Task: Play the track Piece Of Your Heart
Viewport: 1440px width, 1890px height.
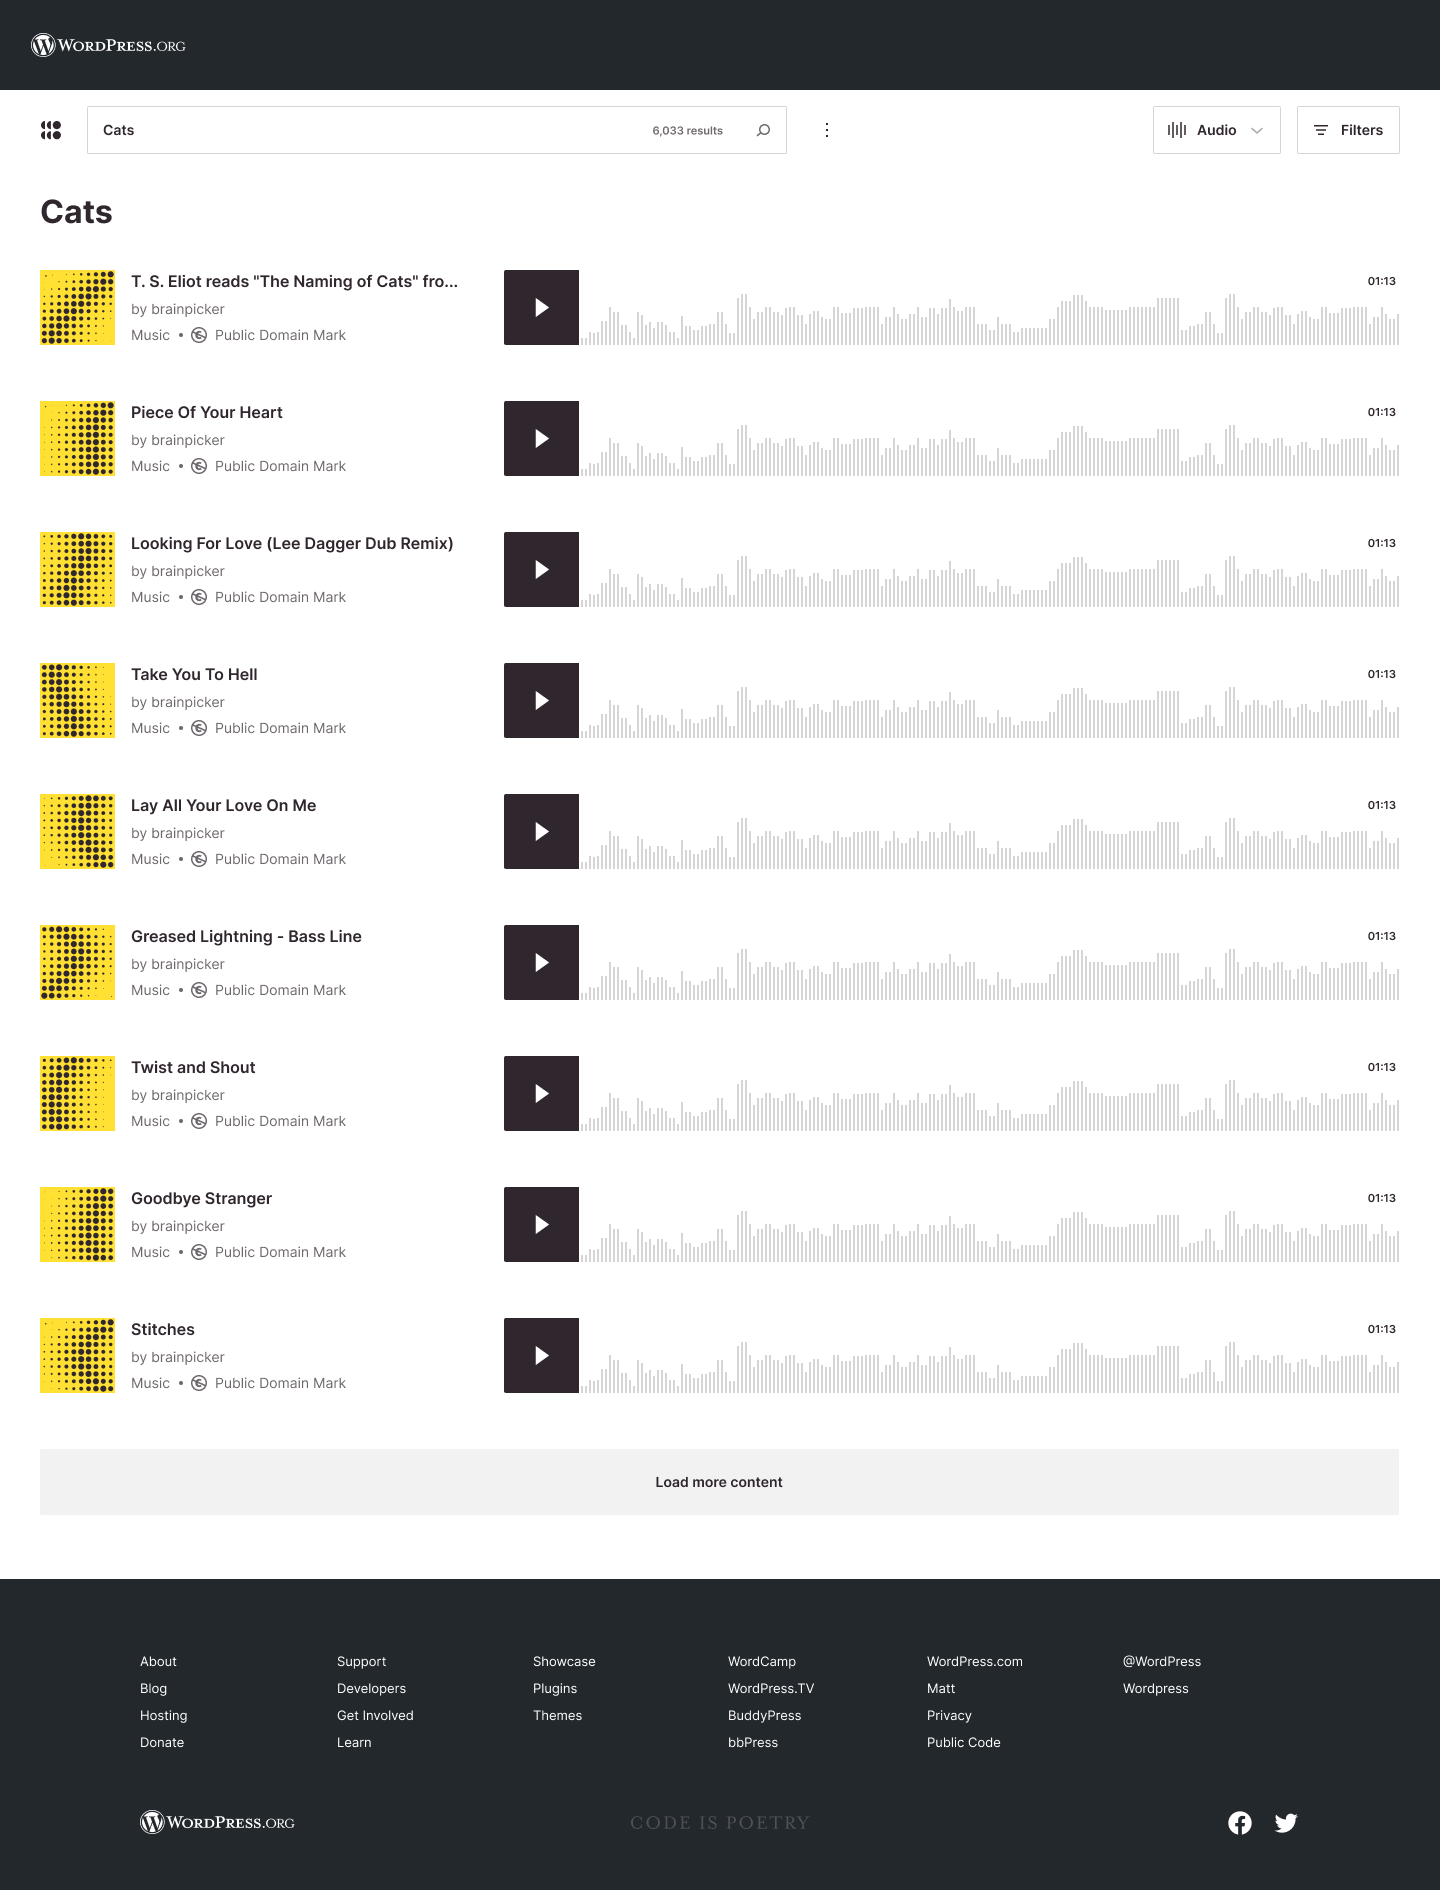Action: (x=541, y=438)
